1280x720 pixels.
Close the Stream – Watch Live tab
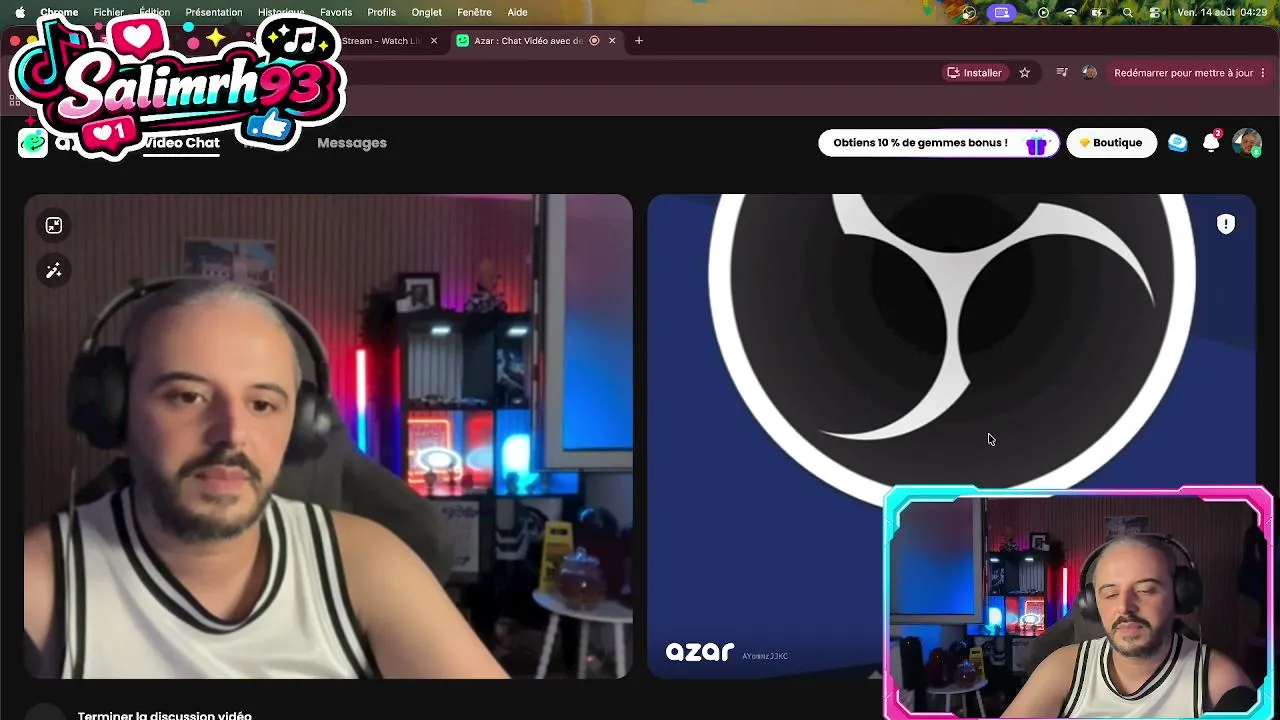pyautogui.click(x=434, y=41)
